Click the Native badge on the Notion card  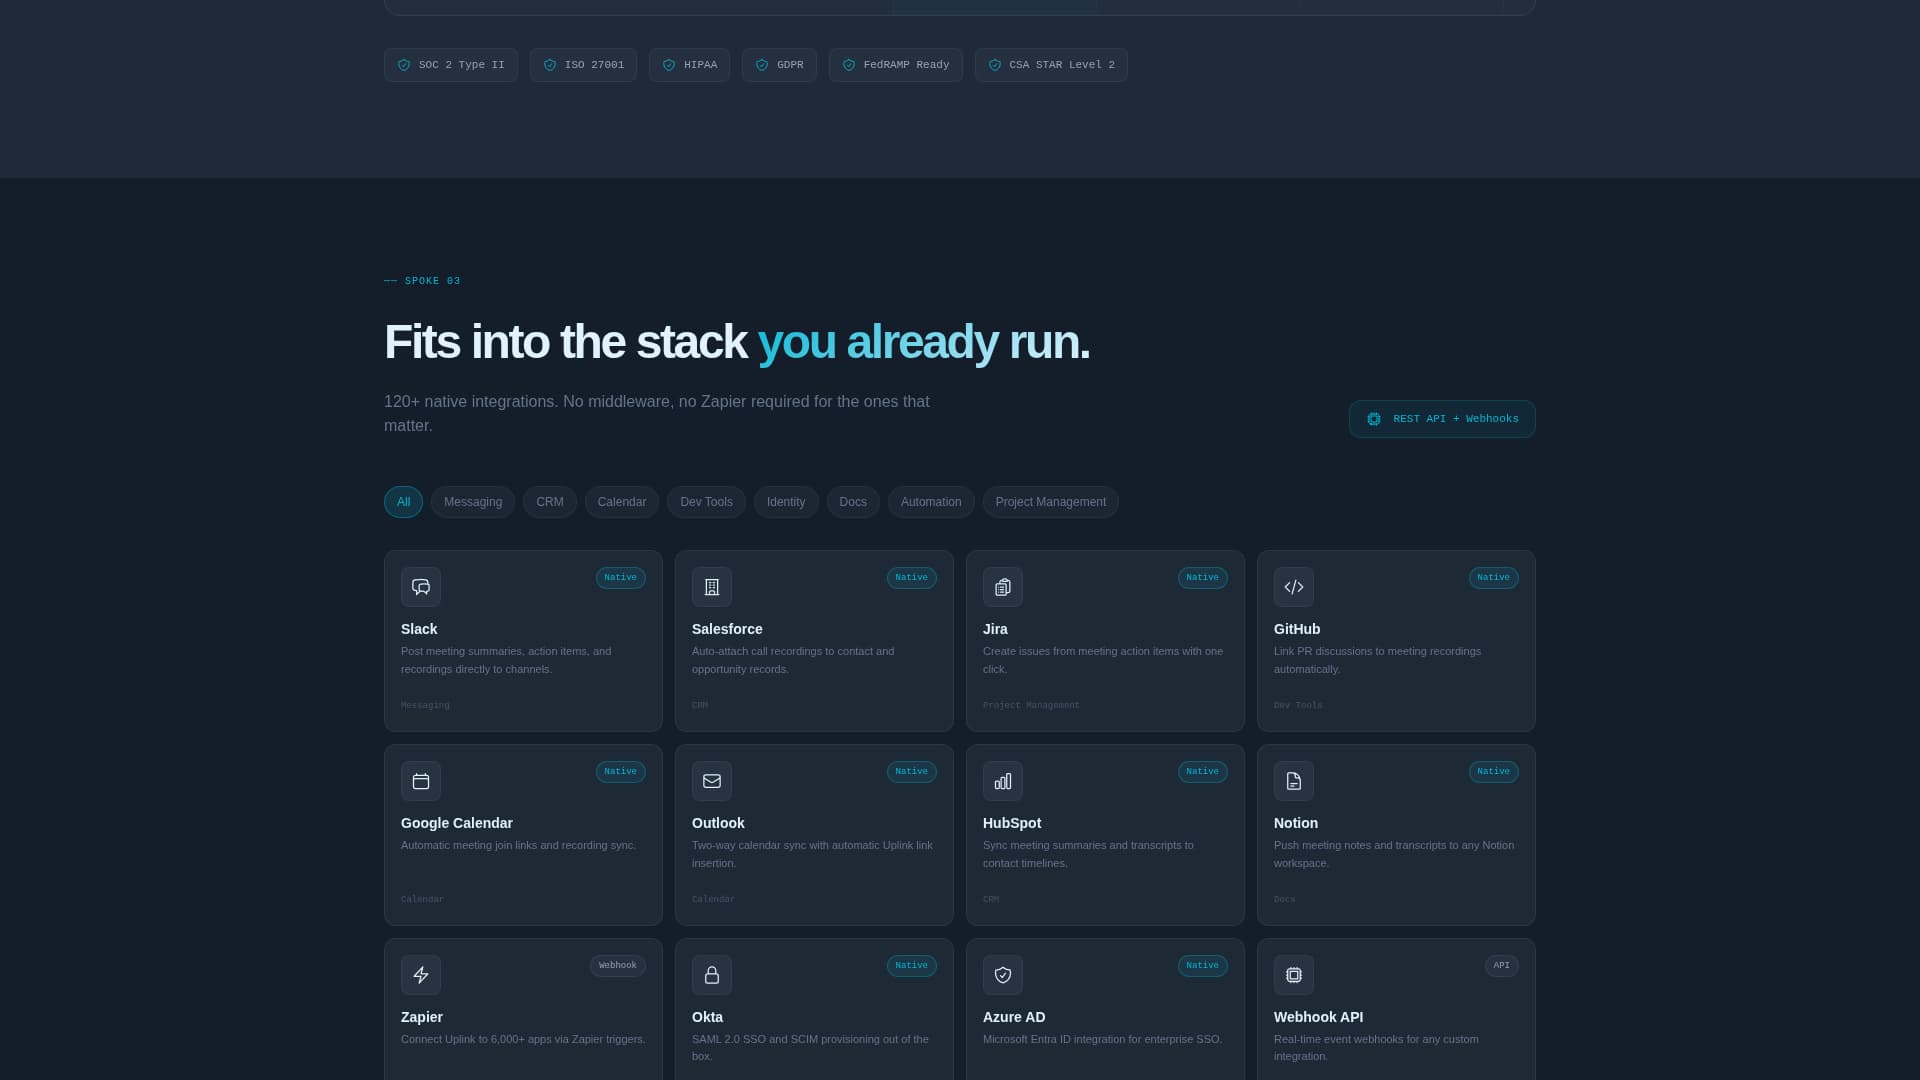pos(1494,772)
